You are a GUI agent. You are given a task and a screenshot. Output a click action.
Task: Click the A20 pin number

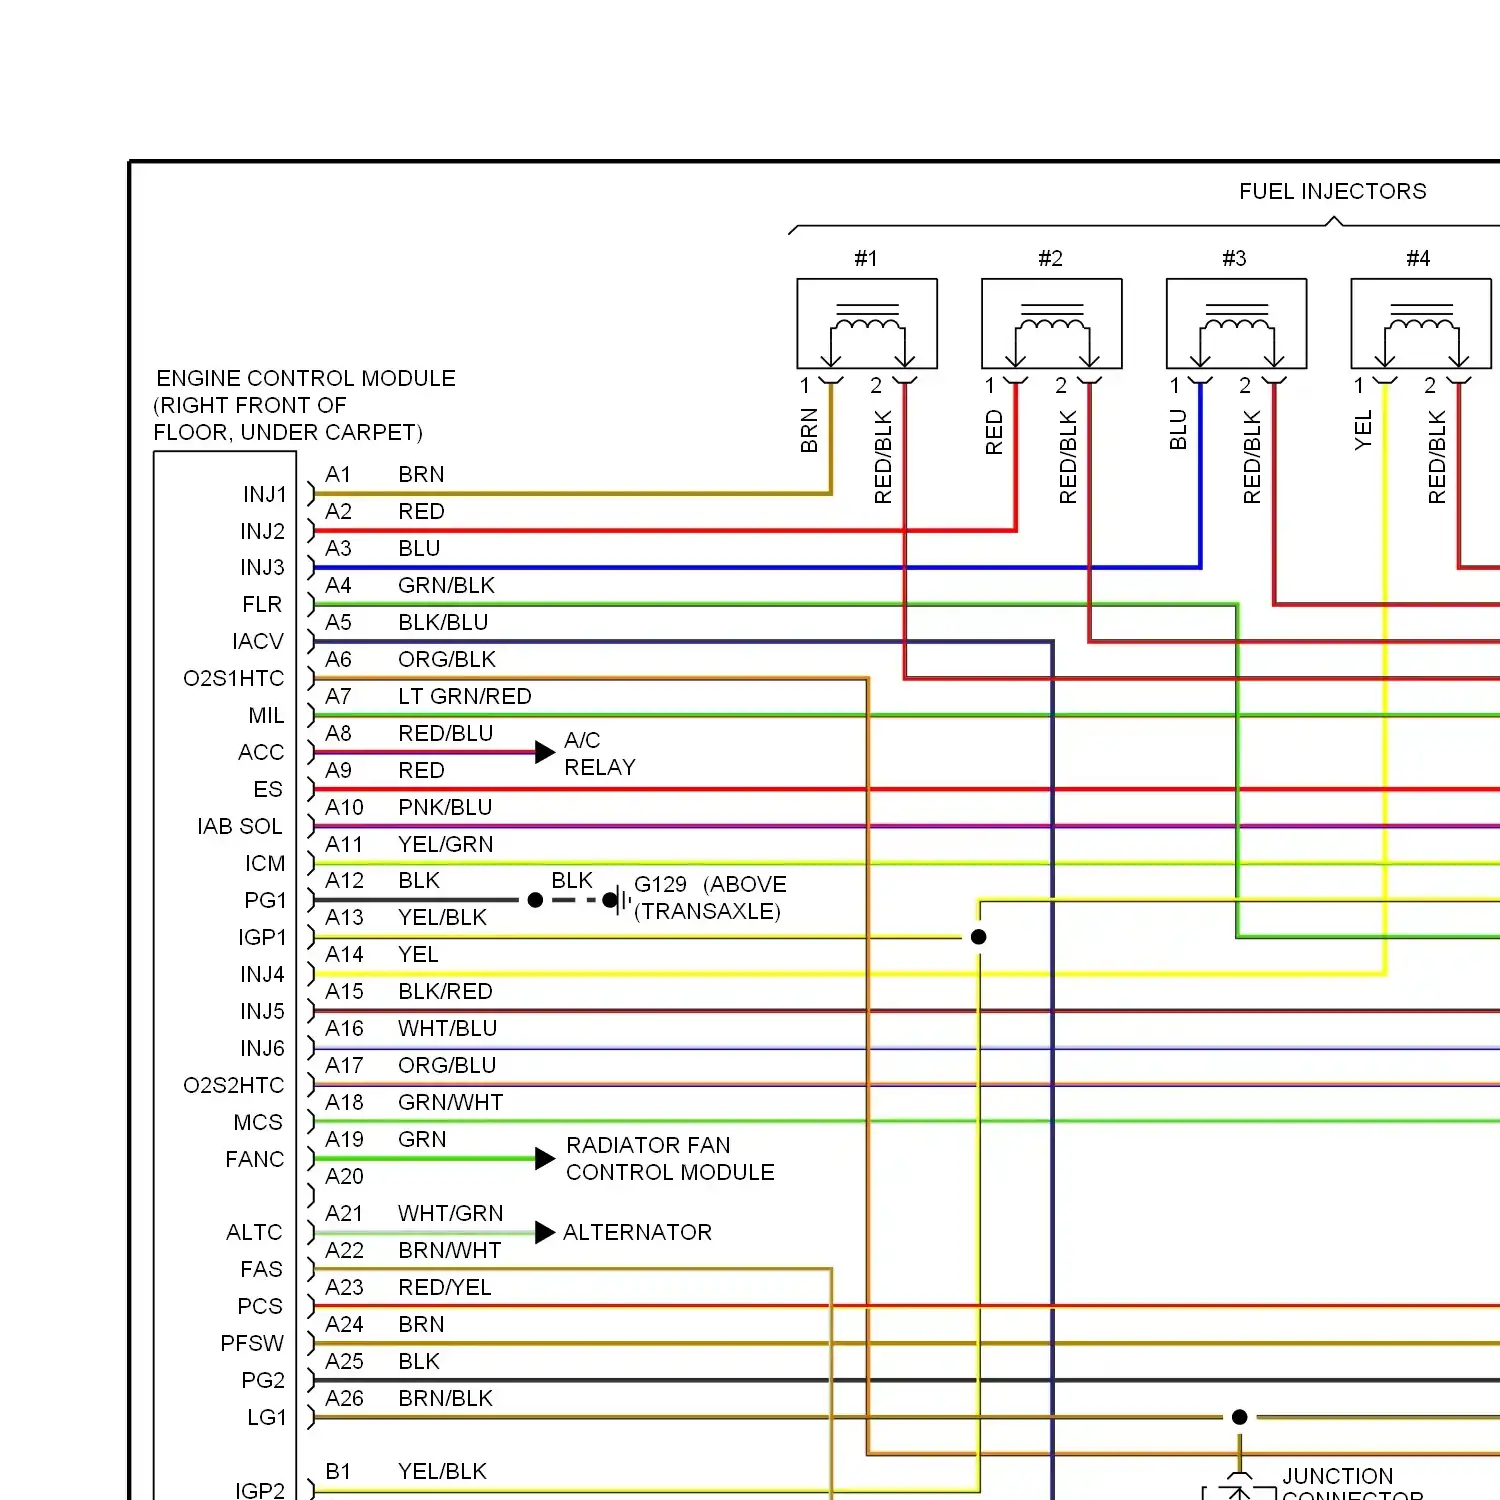(344, 1176)
